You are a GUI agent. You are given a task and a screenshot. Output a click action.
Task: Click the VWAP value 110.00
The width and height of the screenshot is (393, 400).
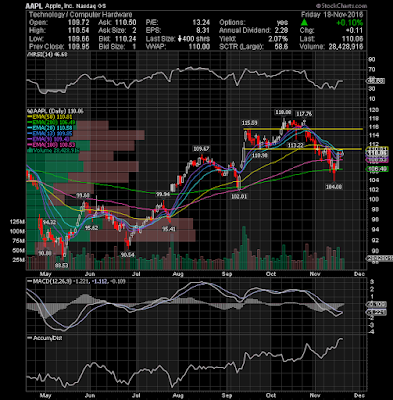click(x=199, y=47)
